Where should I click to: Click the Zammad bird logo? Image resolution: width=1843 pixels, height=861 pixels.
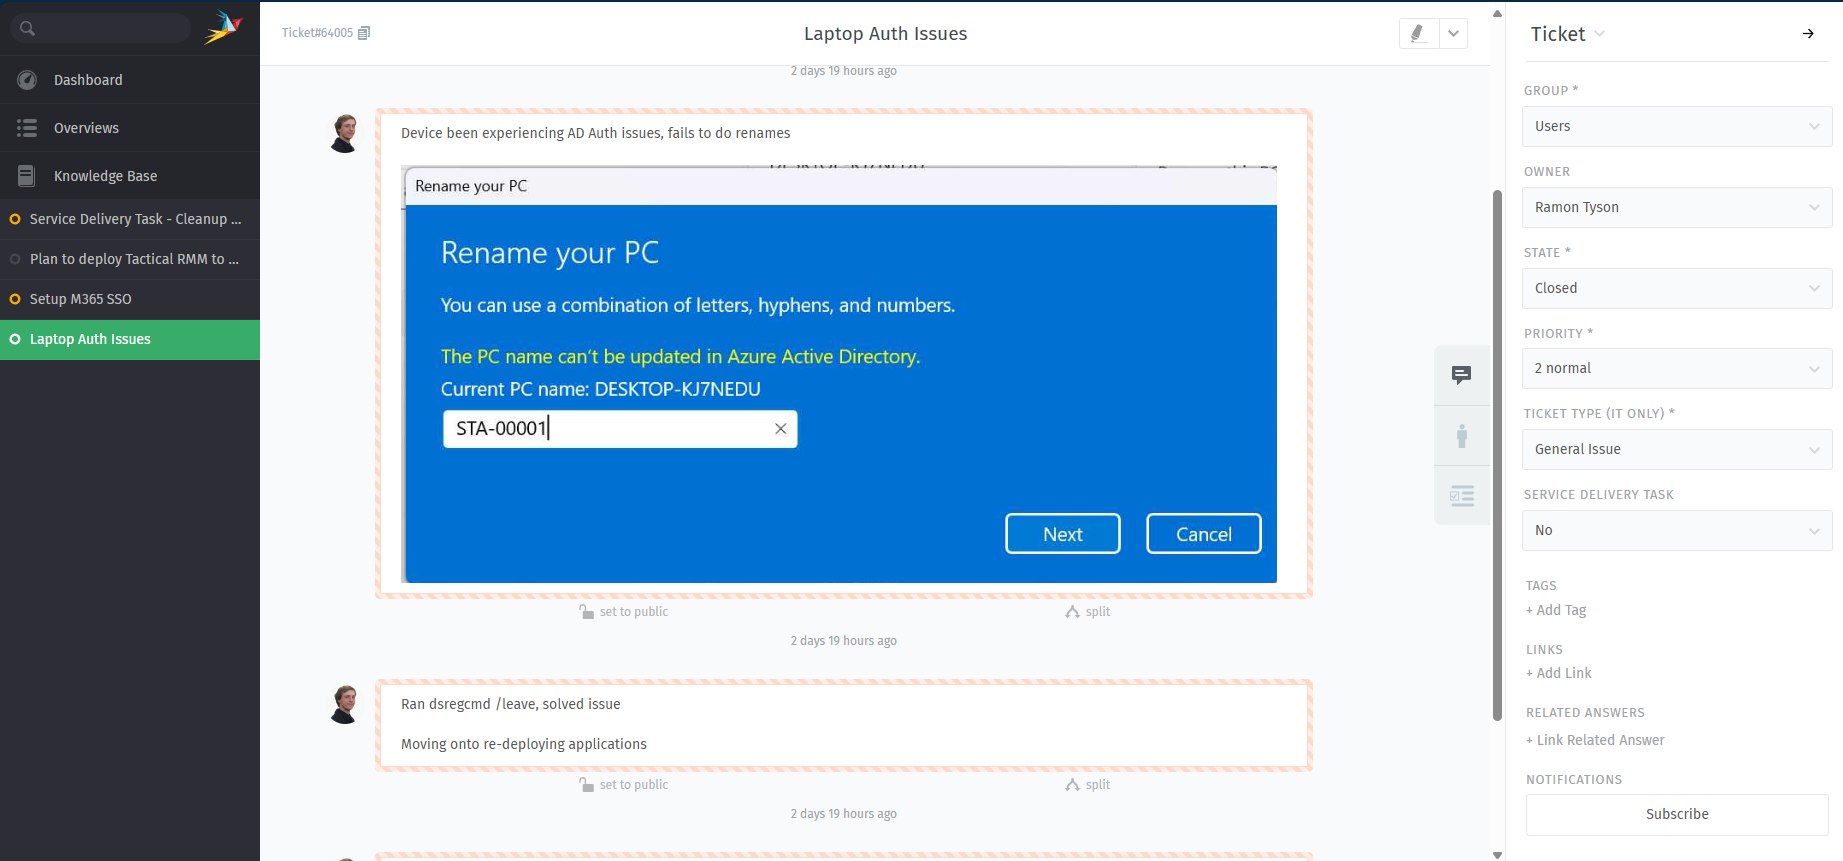coord(223,28)
